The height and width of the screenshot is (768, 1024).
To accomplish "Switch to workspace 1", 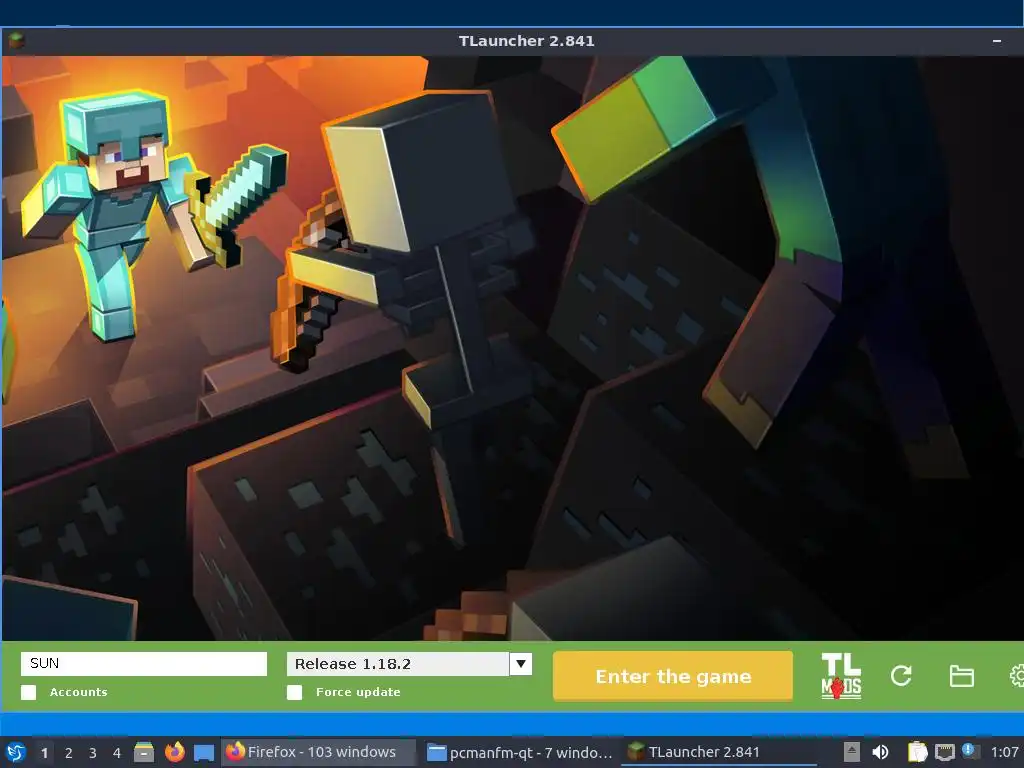I will (44, 753).
